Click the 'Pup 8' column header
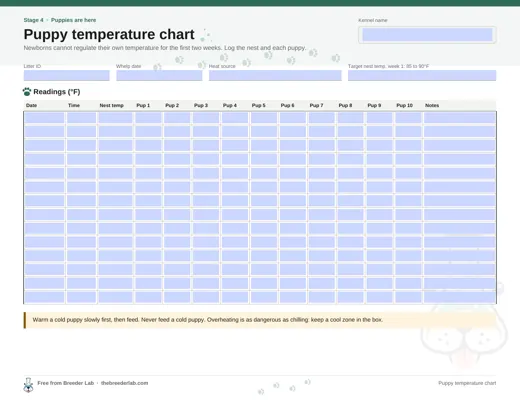Screen dimensions: 520x402 [x=345, y=105]
